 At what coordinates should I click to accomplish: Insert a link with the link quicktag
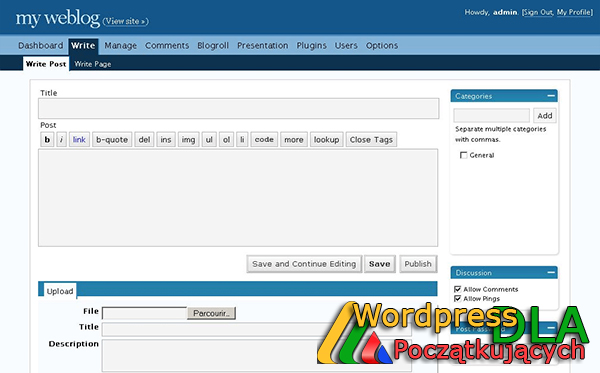click(79, 140)
